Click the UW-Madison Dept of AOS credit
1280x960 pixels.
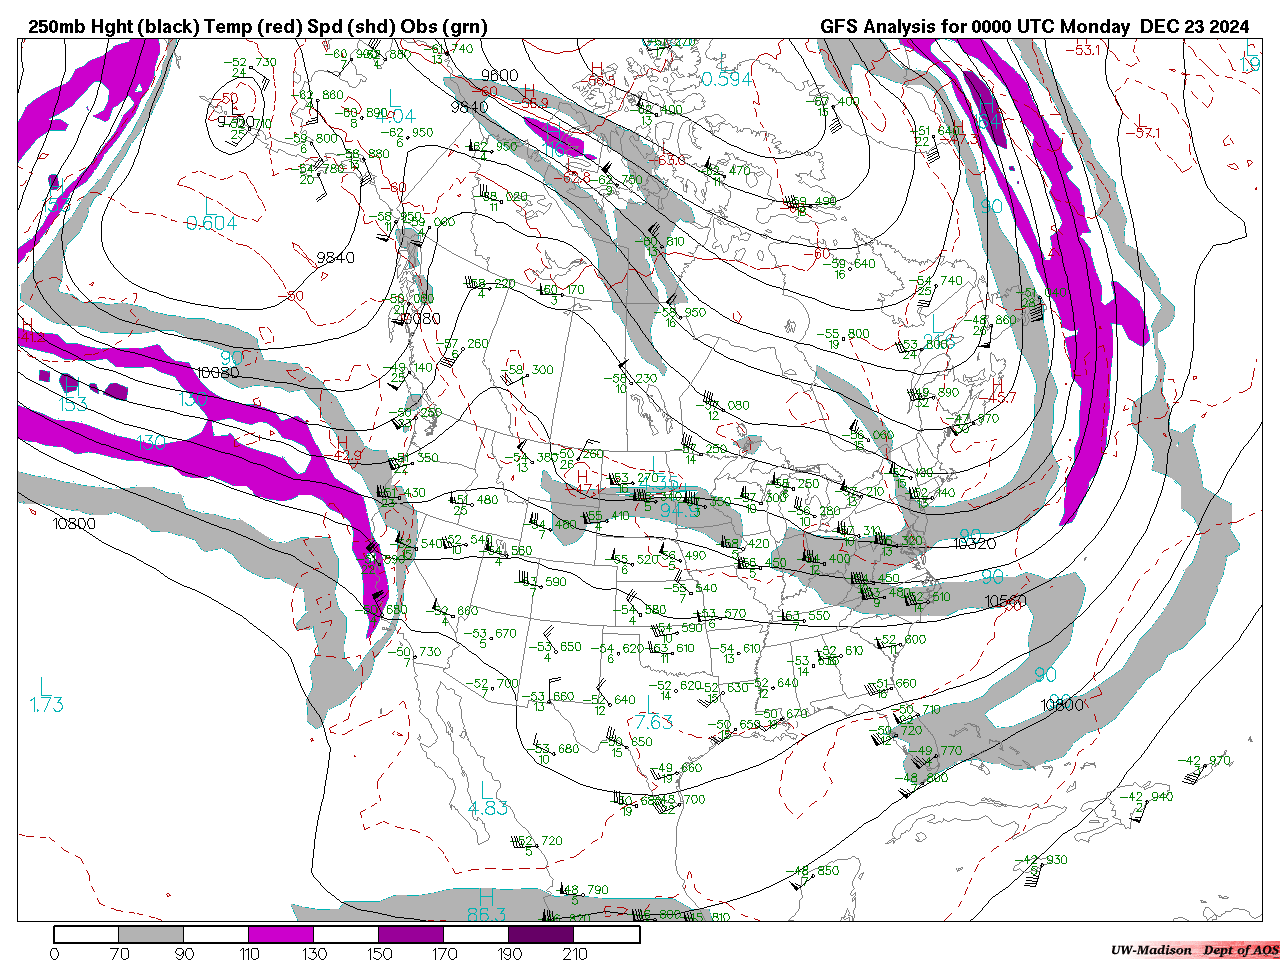pyautogui.click(x=1194, y=950)
